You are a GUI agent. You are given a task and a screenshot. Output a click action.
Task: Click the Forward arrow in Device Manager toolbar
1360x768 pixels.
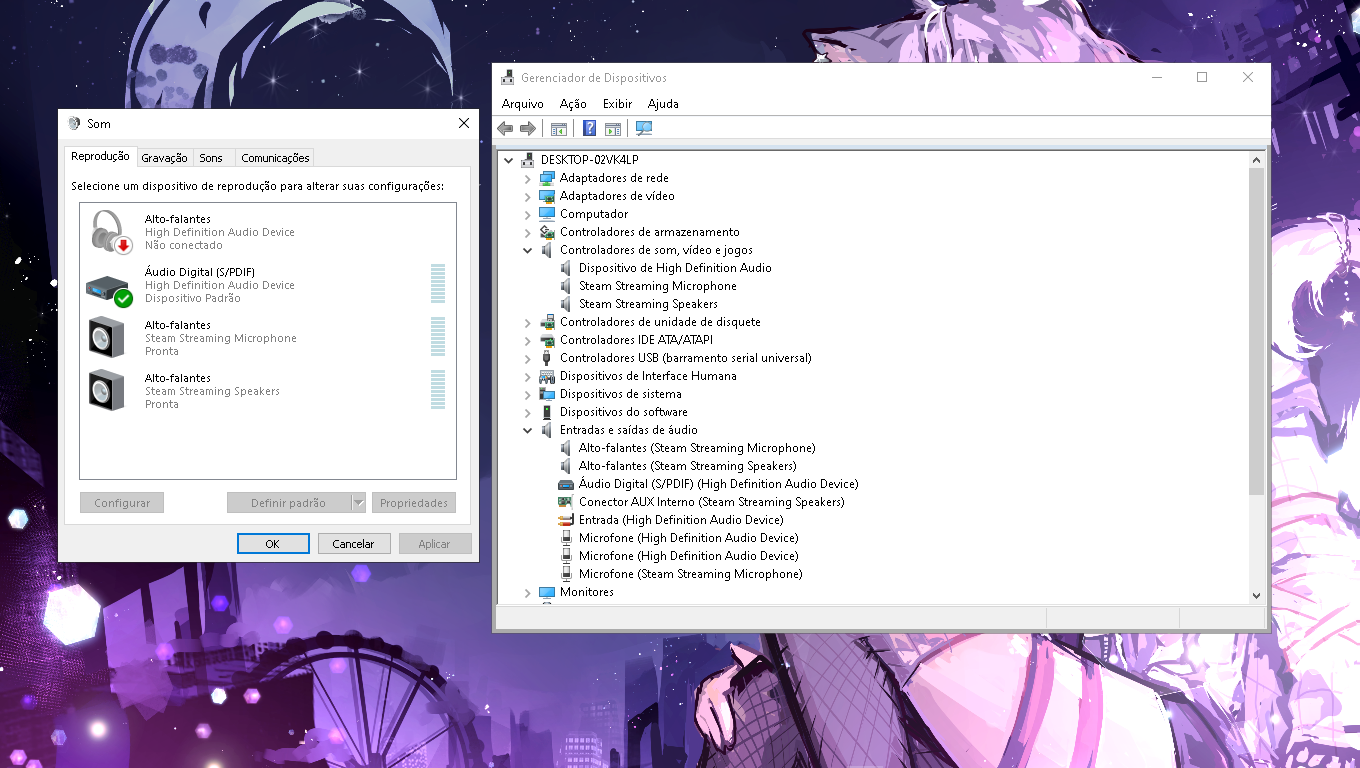click(527, 128)
